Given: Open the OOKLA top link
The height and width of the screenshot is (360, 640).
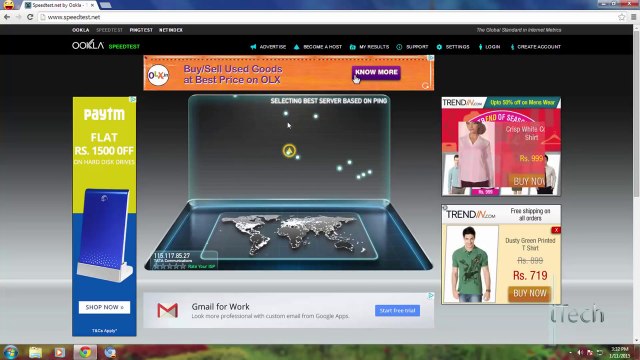Looking at the screenshot, I should (x=81, y=30).
